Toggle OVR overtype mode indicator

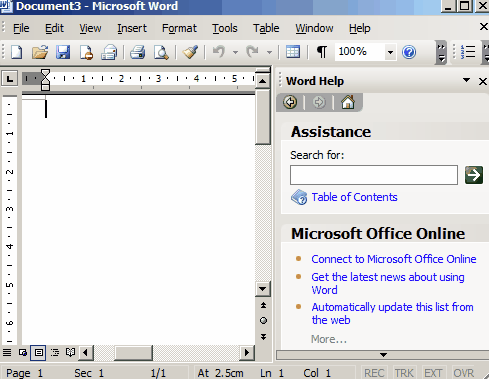[x=463, y=373]
